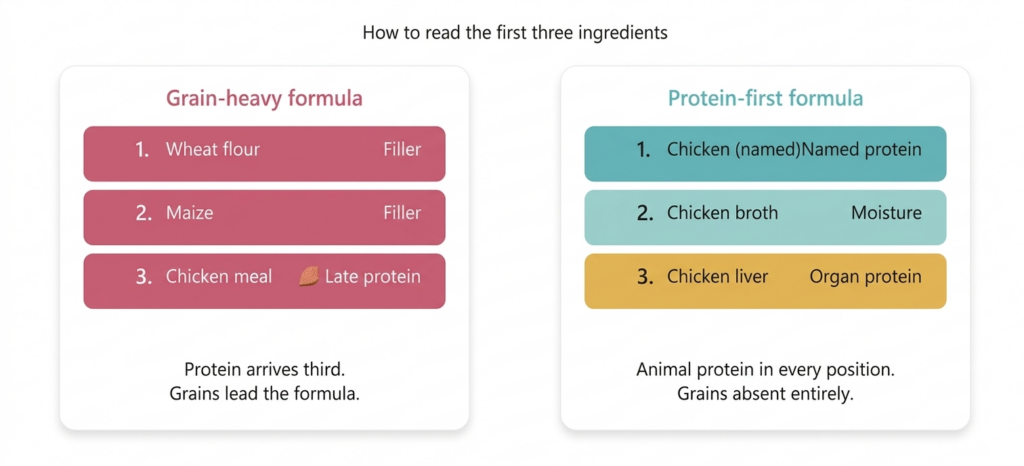The width and height of the screenshot is (1024, 466).
Task: Select the Chicken broth ingredient name
Action: point(722,213)
